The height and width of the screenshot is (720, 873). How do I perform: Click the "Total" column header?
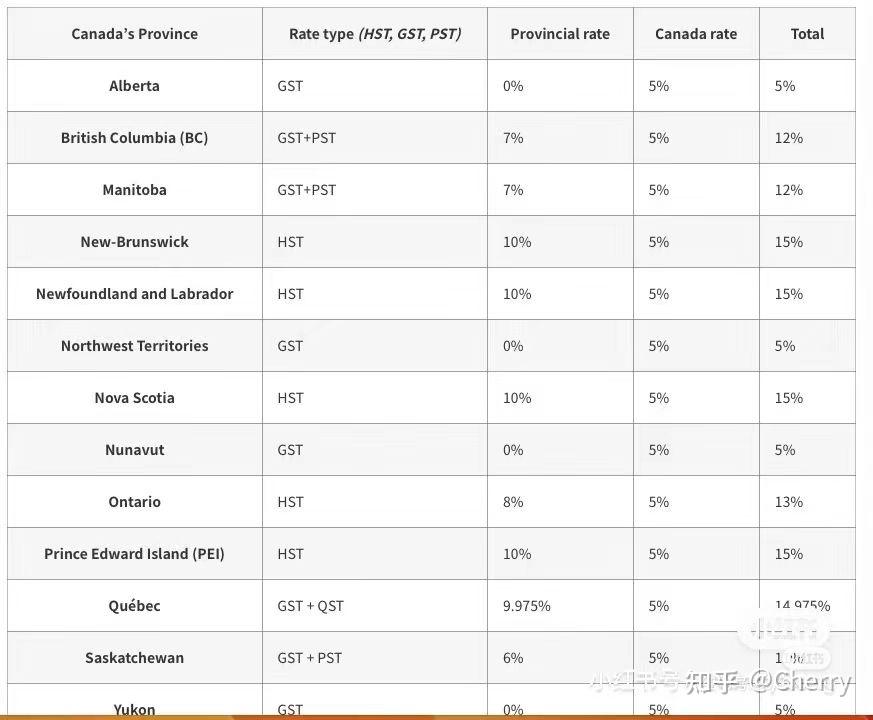(807, 34)
